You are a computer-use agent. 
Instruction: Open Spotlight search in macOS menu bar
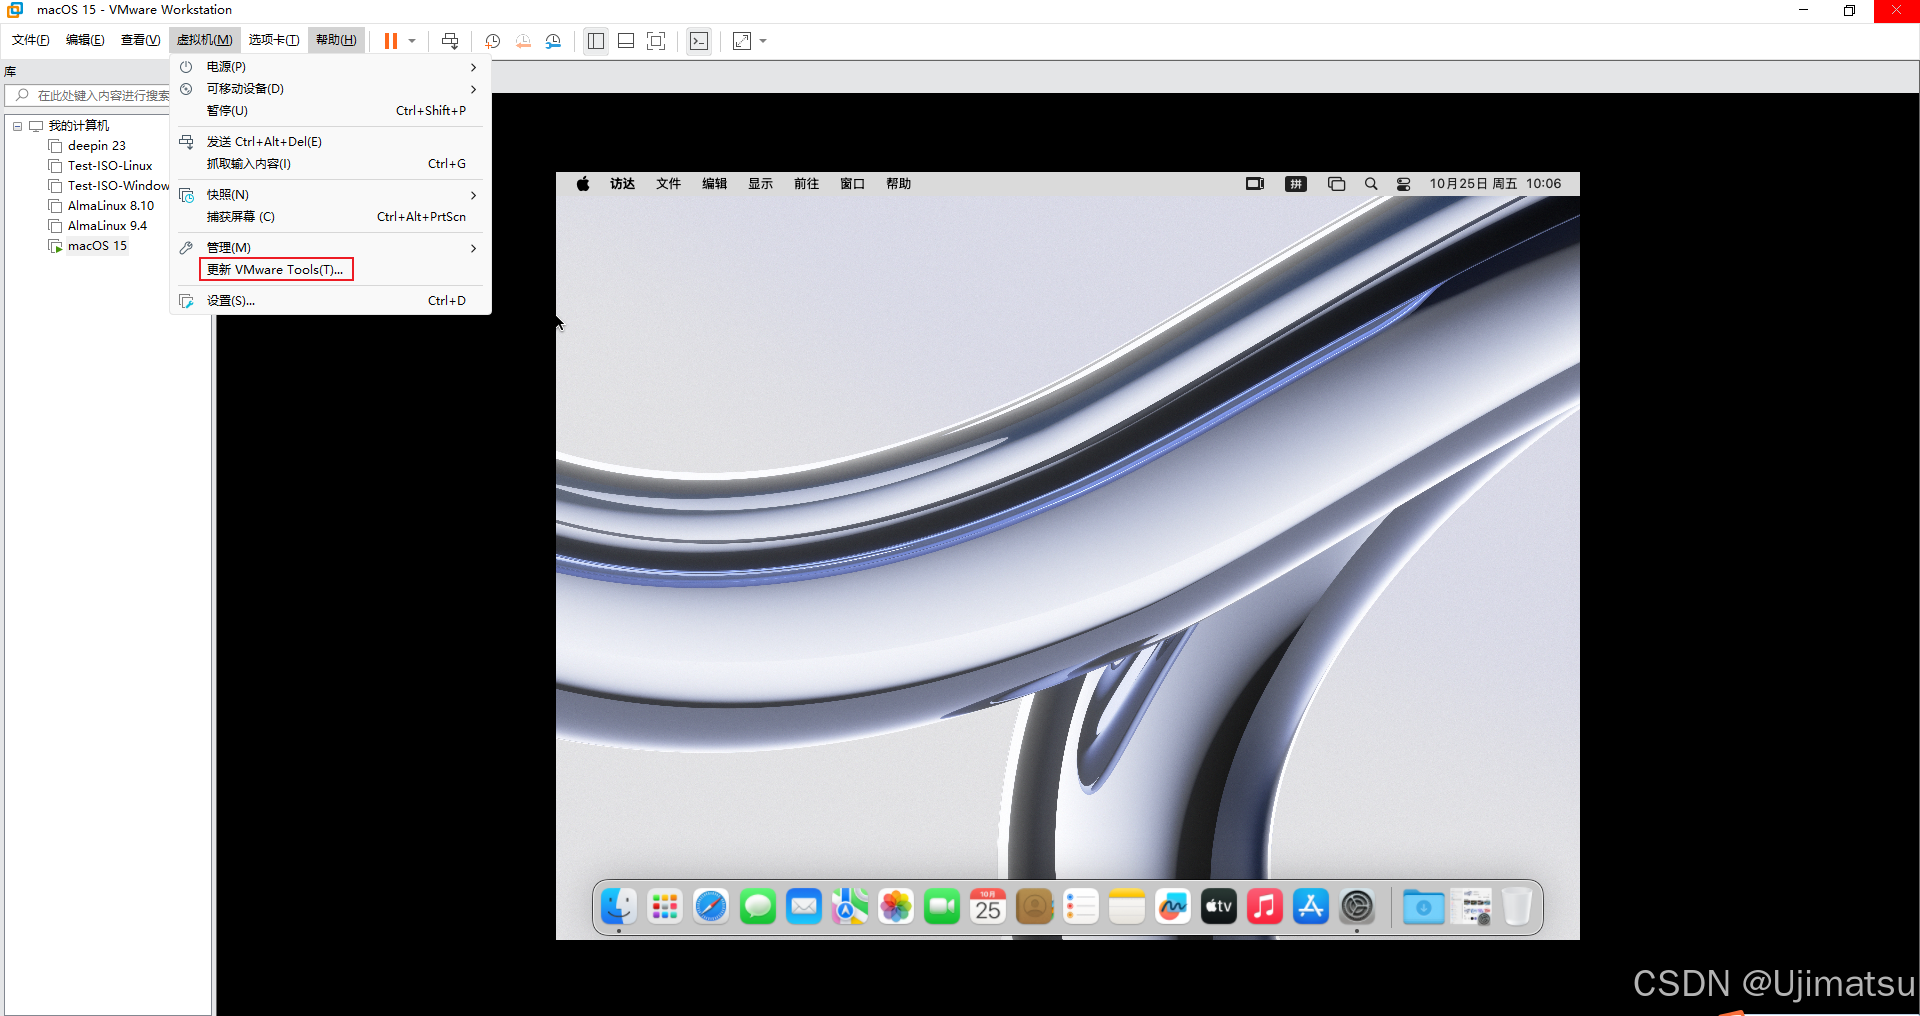coord(1371,184)
